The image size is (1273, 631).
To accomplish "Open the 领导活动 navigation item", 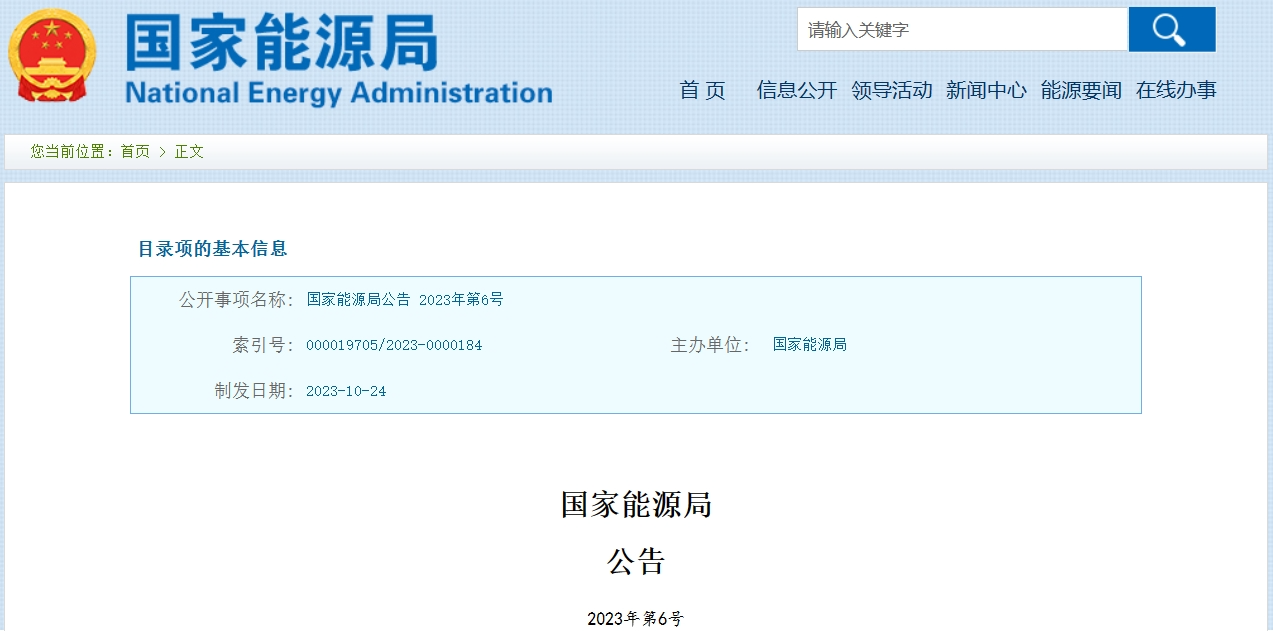I will [x=892, y=90].
